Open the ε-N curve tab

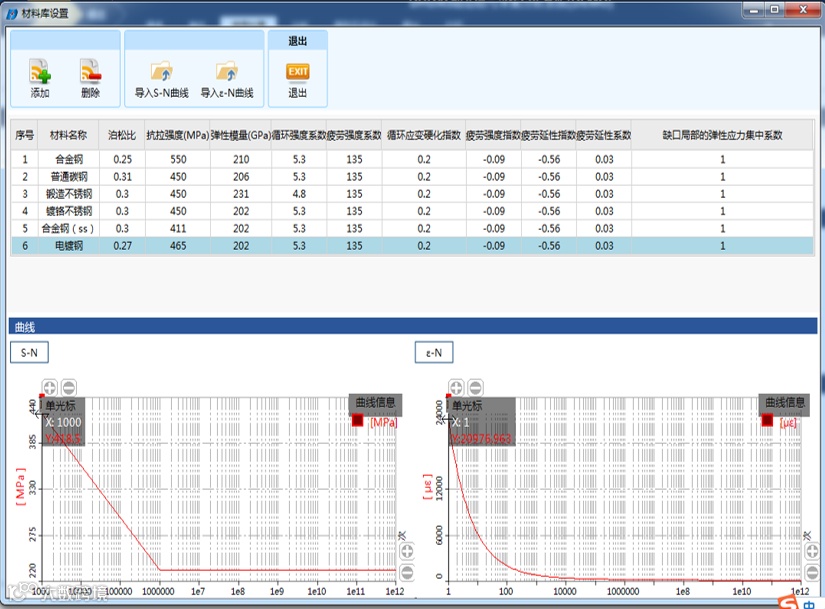434,353
